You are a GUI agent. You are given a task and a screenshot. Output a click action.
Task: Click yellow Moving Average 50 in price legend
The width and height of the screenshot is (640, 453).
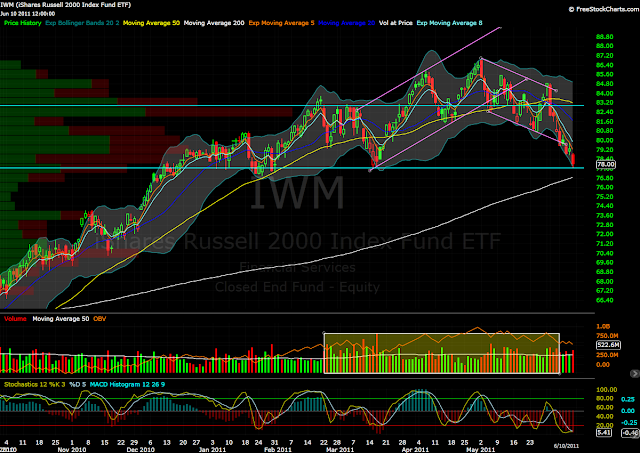click(x=151, y=23)
